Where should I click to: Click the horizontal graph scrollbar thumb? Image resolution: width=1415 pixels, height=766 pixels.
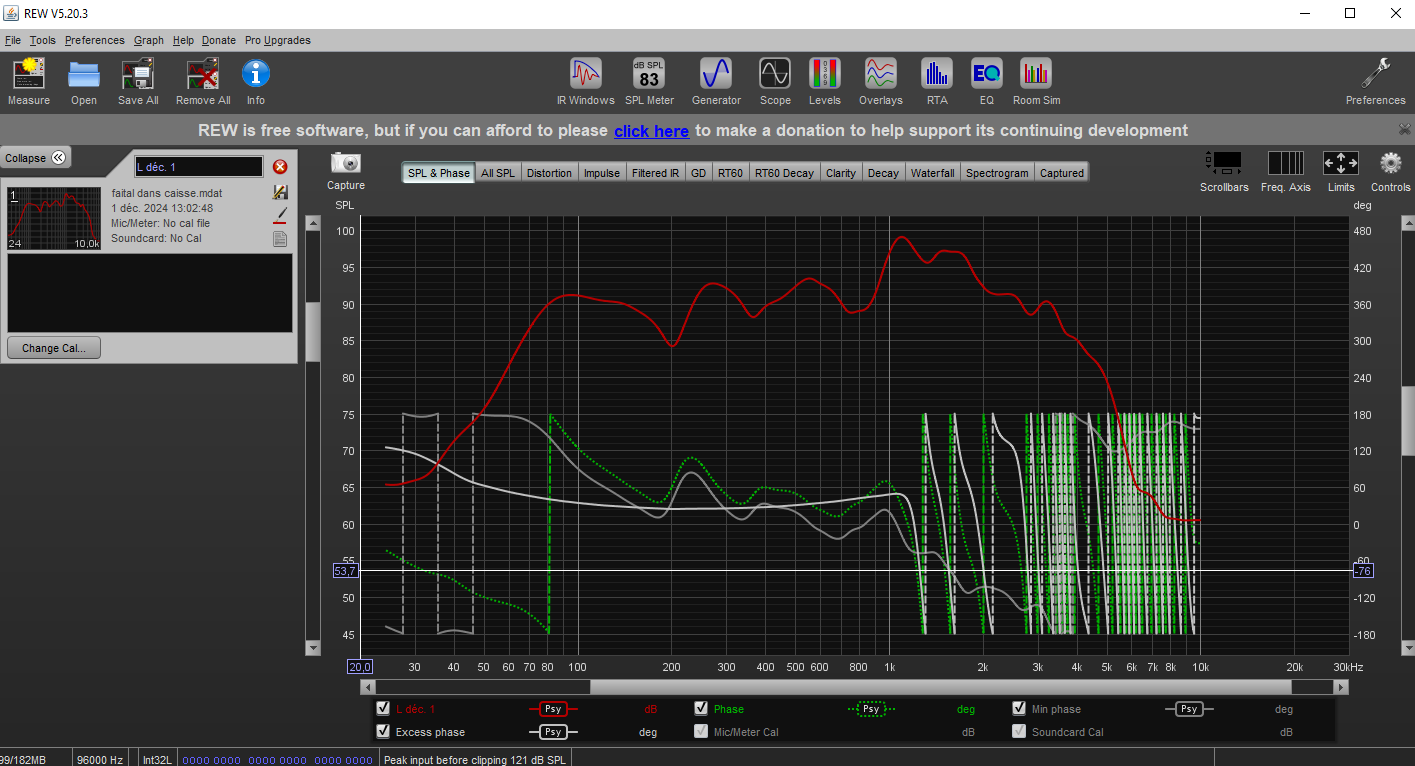[x=940, y=687]
